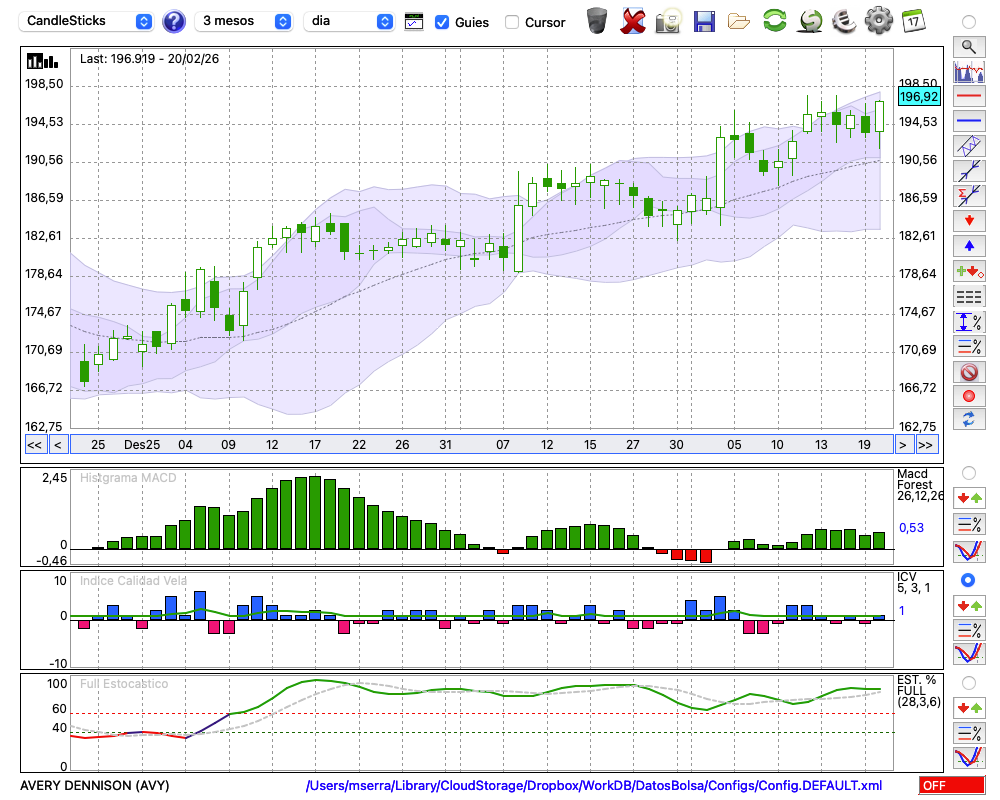Image resolution: width=1000 pixels, height=800 pixels.
Task: Click the green refresh arrows icon
Action: [774, 20]
